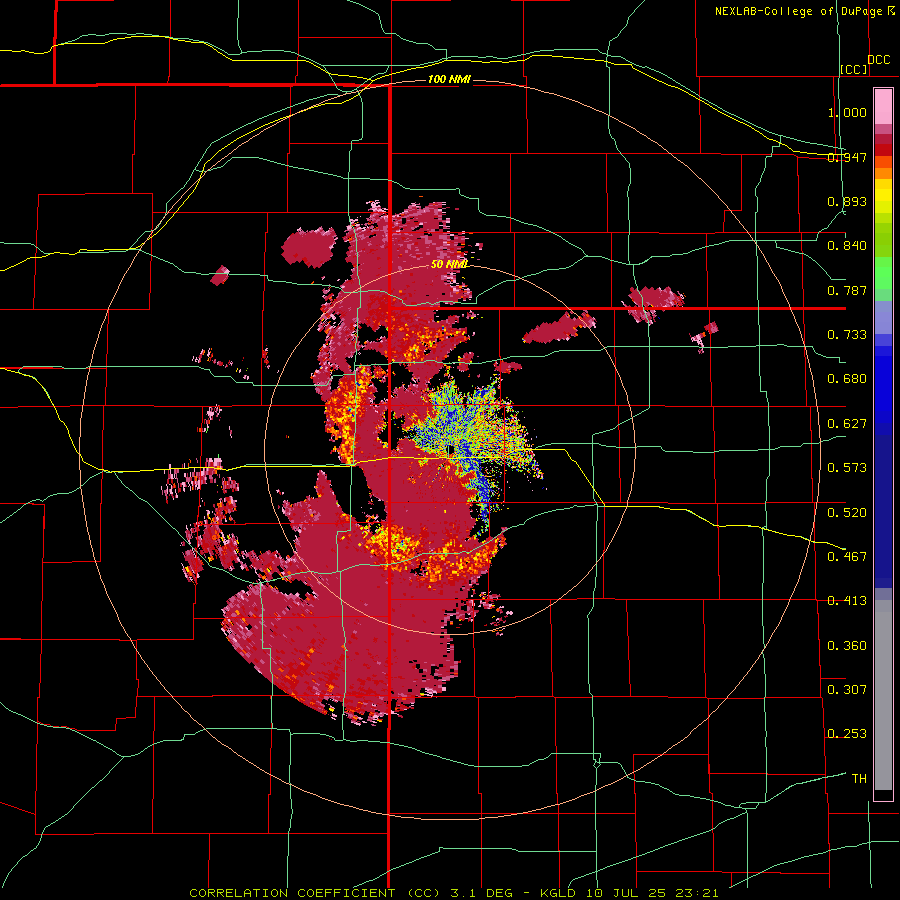This screenshot has width=900, height=900.
Task: Click the 0.307 legend value
Action: 847,690
